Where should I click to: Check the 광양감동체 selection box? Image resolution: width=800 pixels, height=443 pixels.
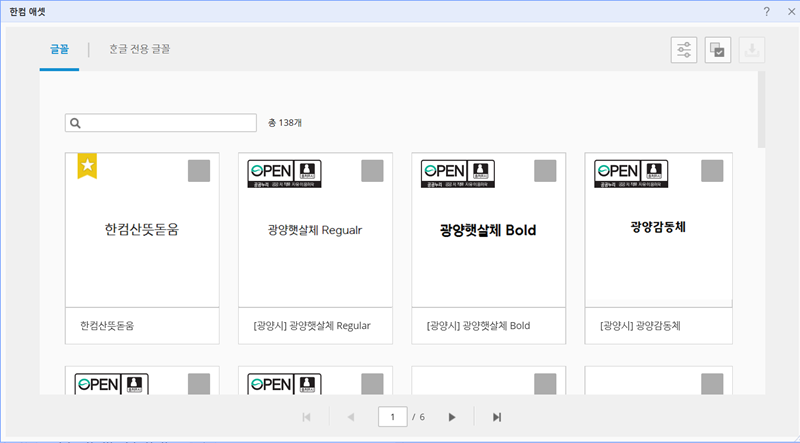(712, 171)
